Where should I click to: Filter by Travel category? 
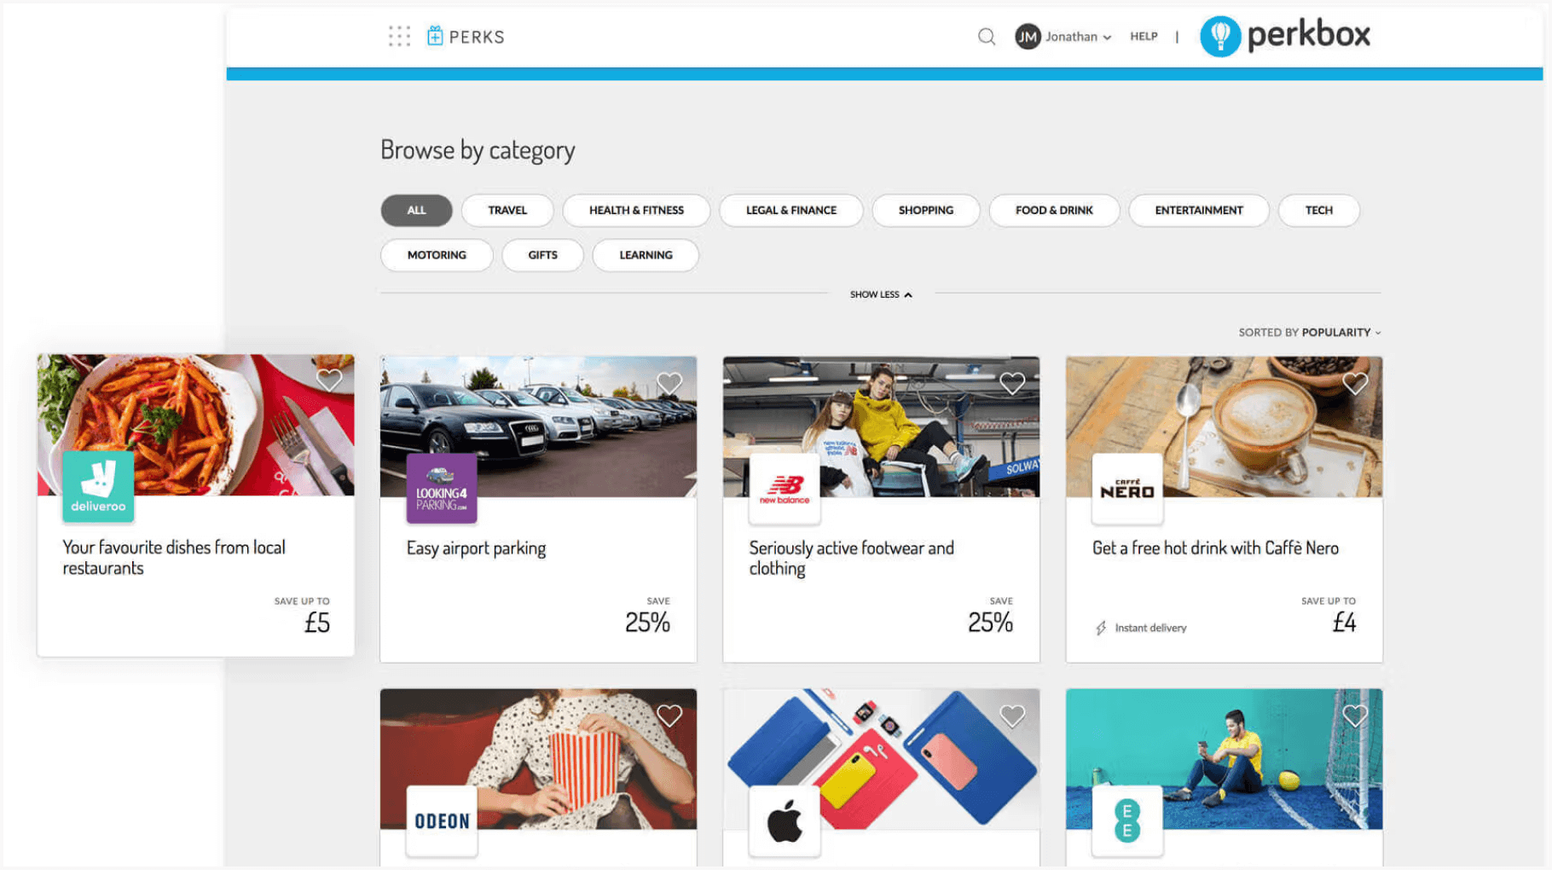[x=507, y=210]
